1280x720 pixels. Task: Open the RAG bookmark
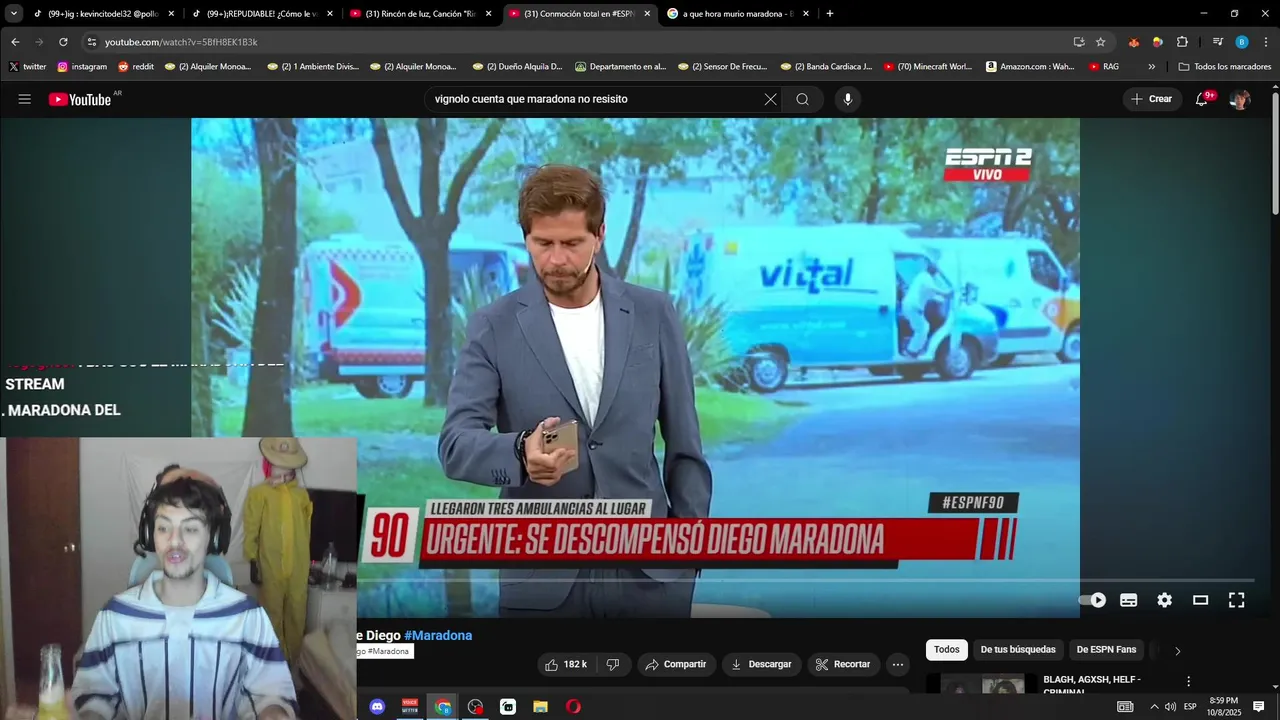point(1104,67)
